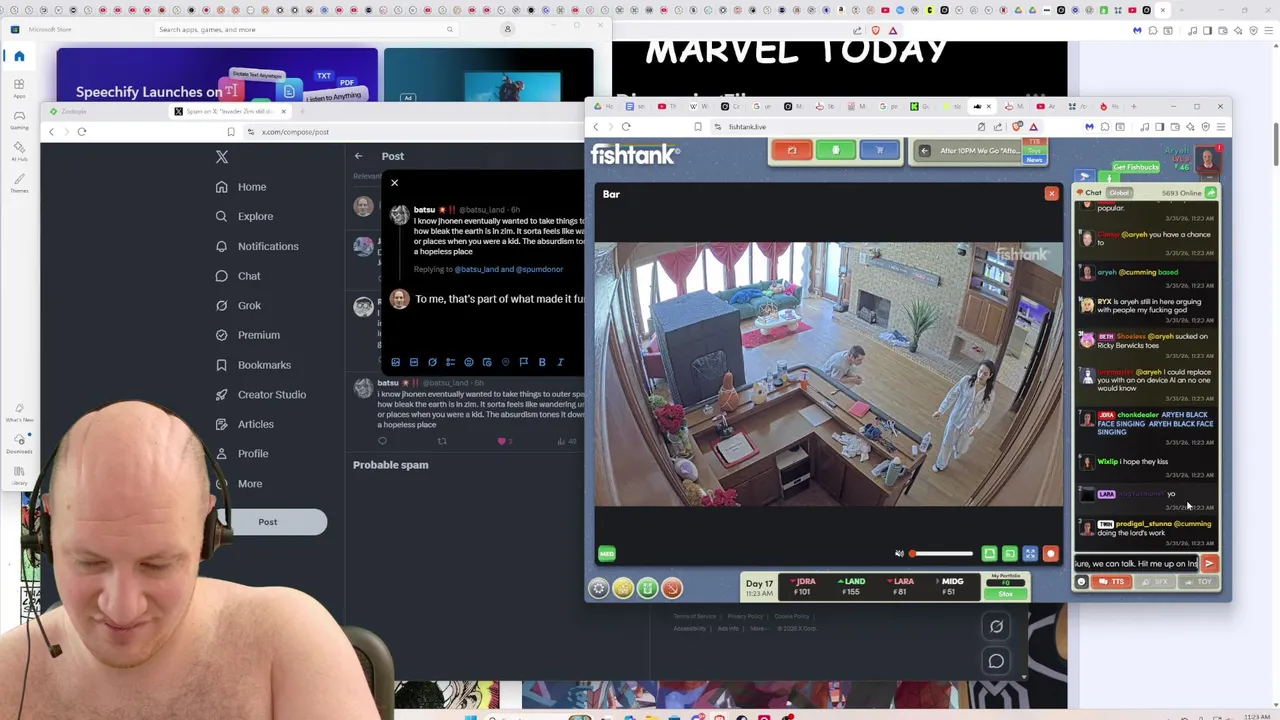Click the LAND stock ticker
This screenshot has width=1280, height=720.
coord(853,587)
